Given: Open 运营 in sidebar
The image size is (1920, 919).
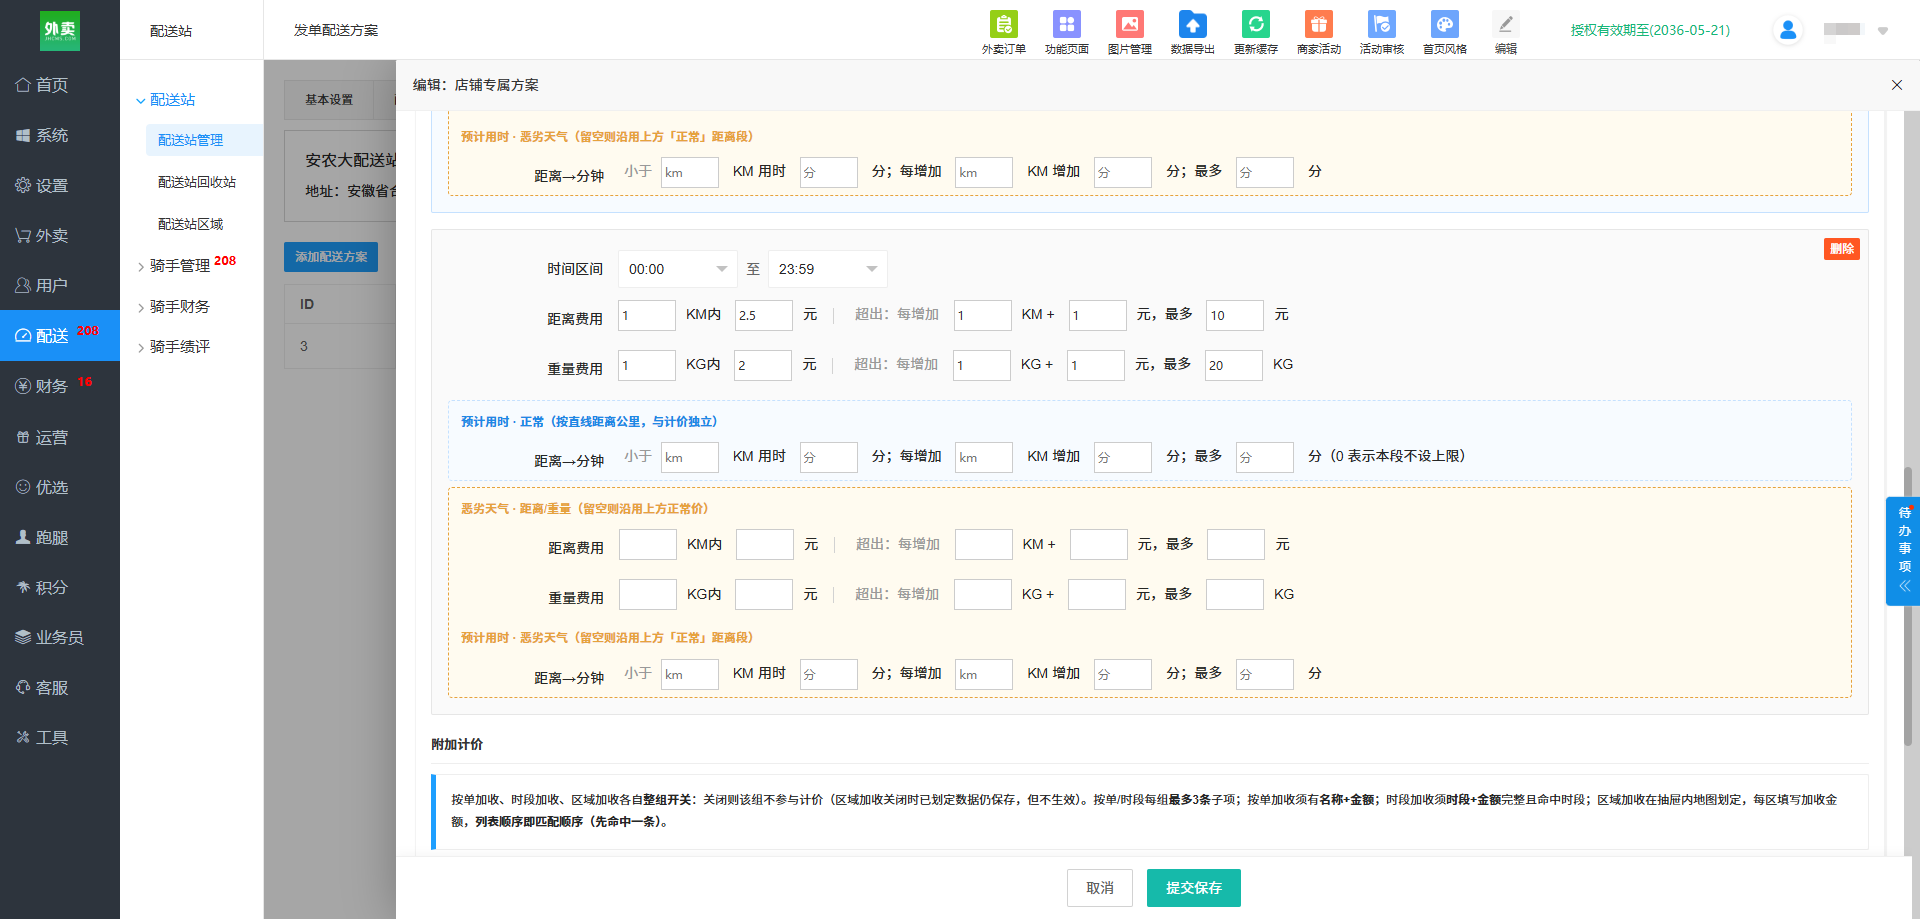Looking at the screenshot, I should tap(60, 437).
